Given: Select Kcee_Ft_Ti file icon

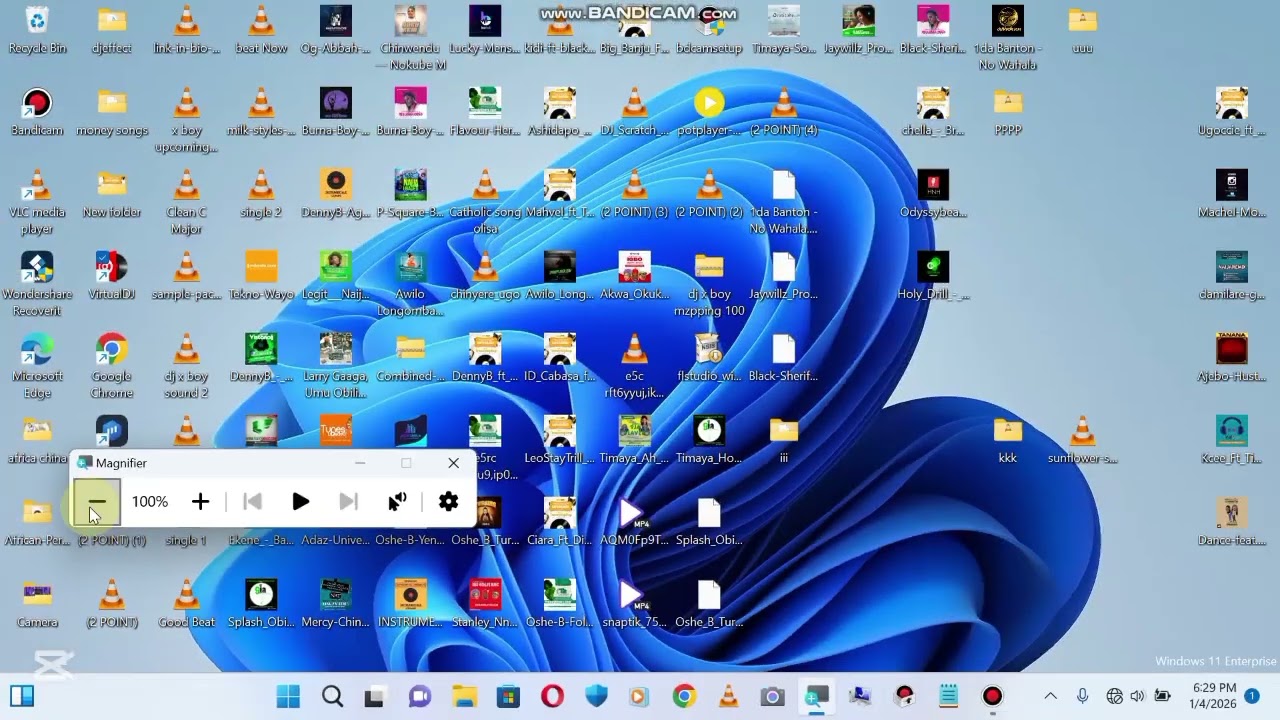Looking at the screenshot, I should 1231,441.
